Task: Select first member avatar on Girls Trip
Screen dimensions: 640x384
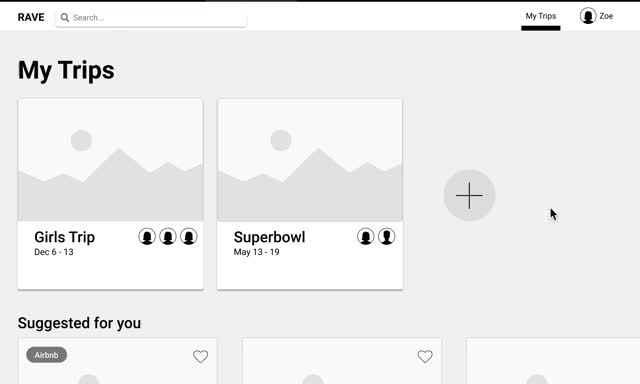Action: click(147, 236)
